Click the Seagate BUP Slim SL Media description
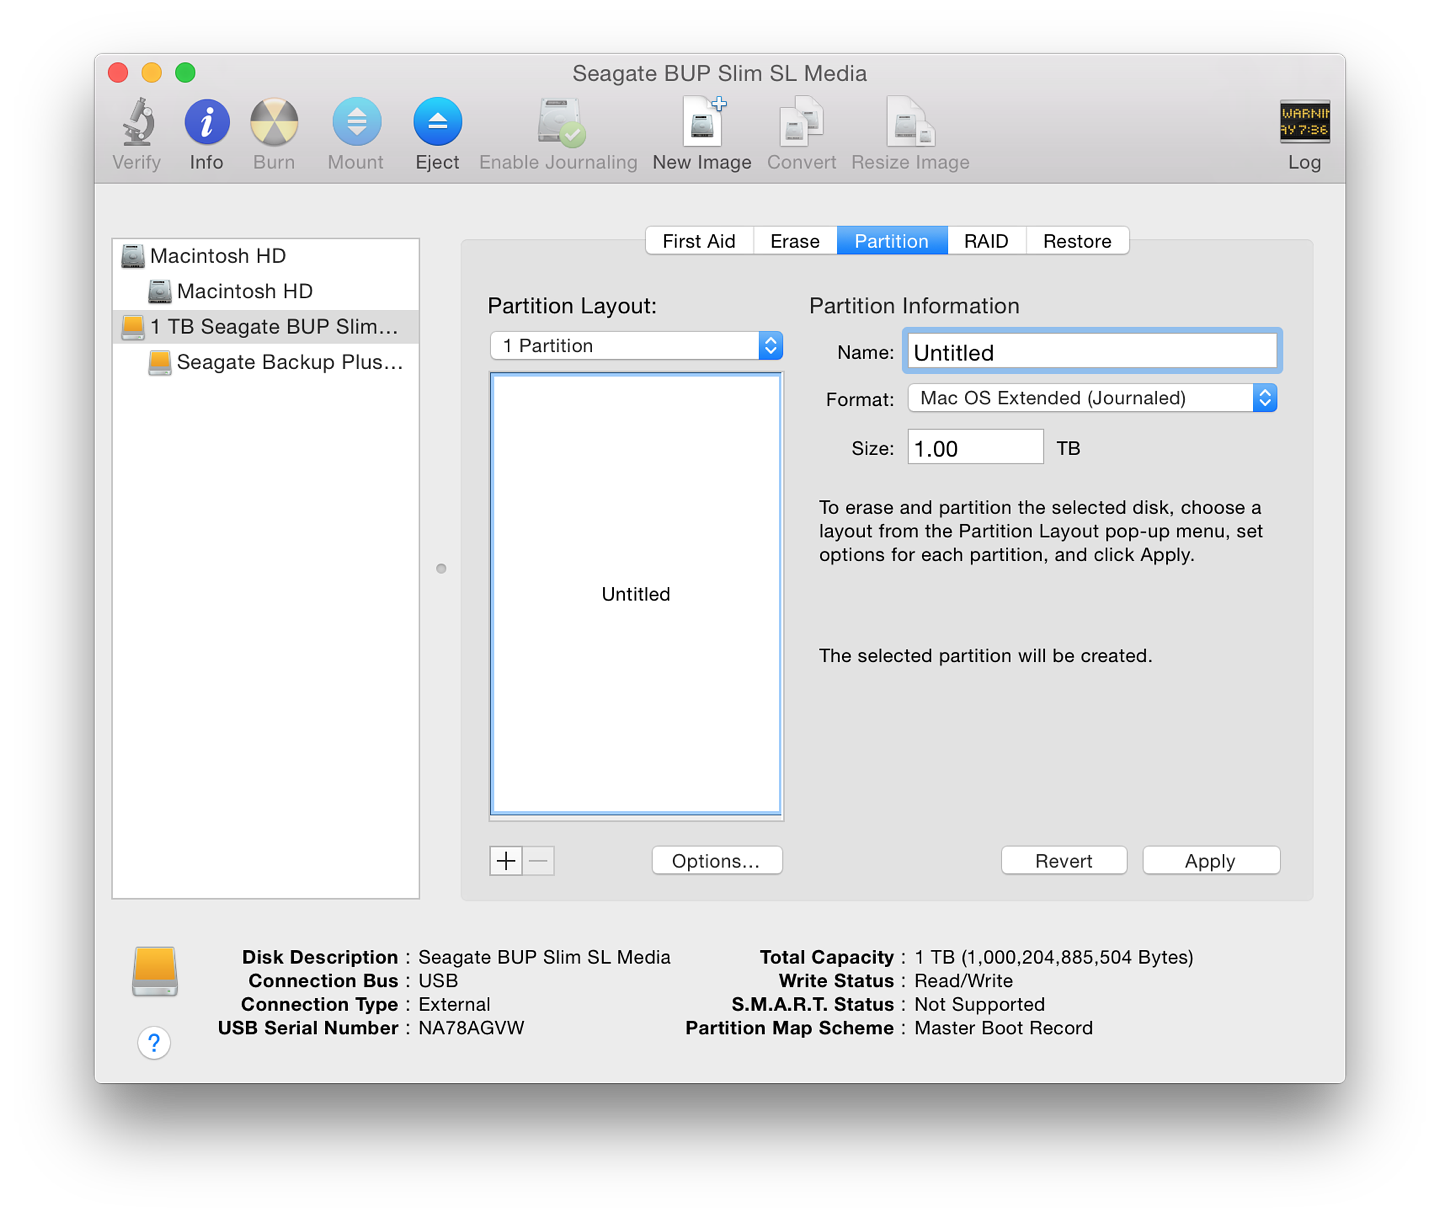This screenshot has height=1218, width=1440. [544, 957]
